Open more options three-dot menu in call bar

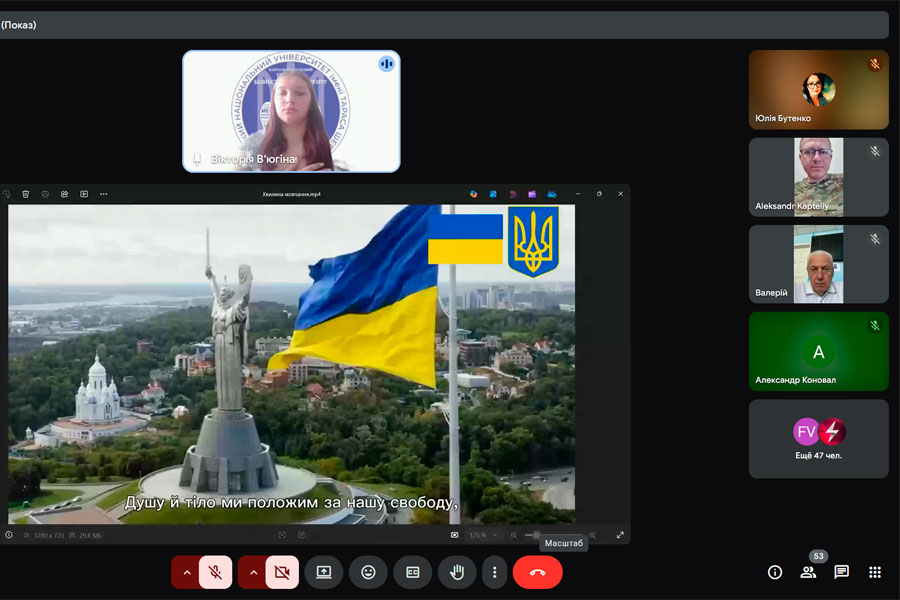(x=494, y=572)
